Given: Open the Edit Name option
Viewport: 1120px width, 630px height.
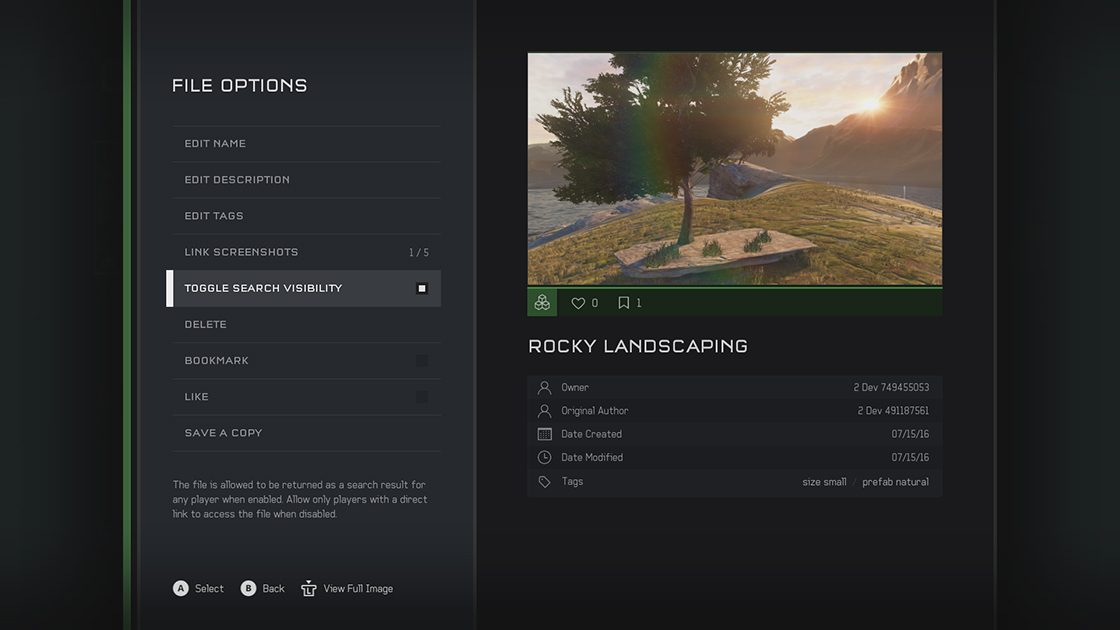Looking at the screenshot, I should (306, 144).
